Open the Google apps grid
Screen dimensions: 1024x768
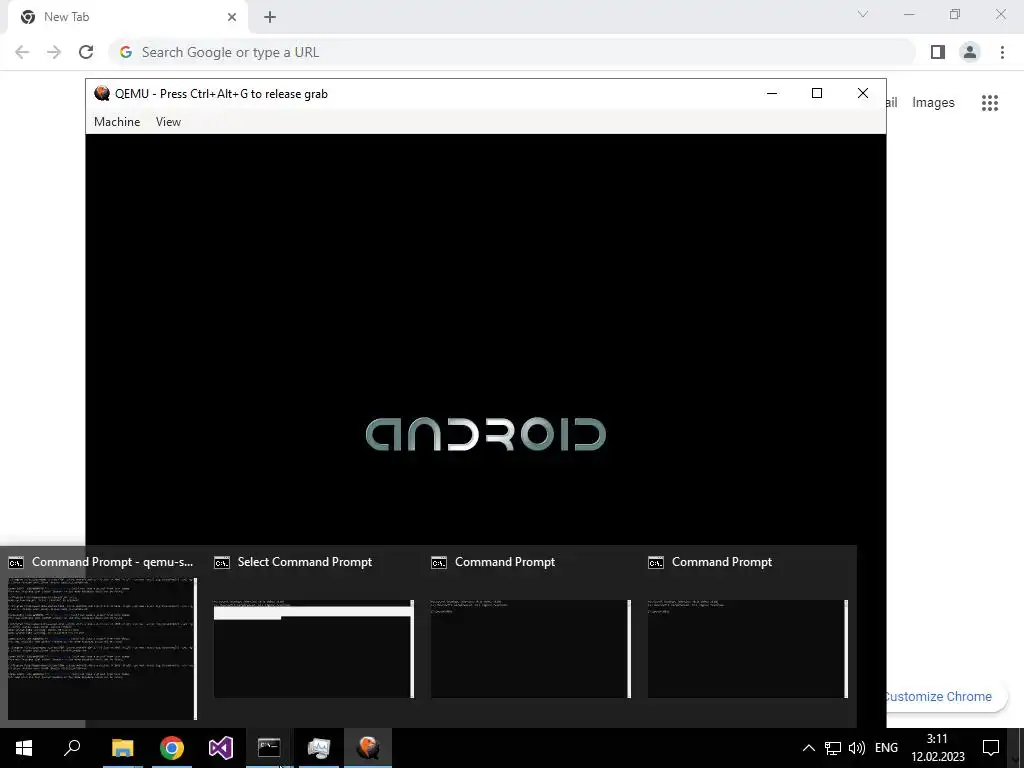[990, 103]
